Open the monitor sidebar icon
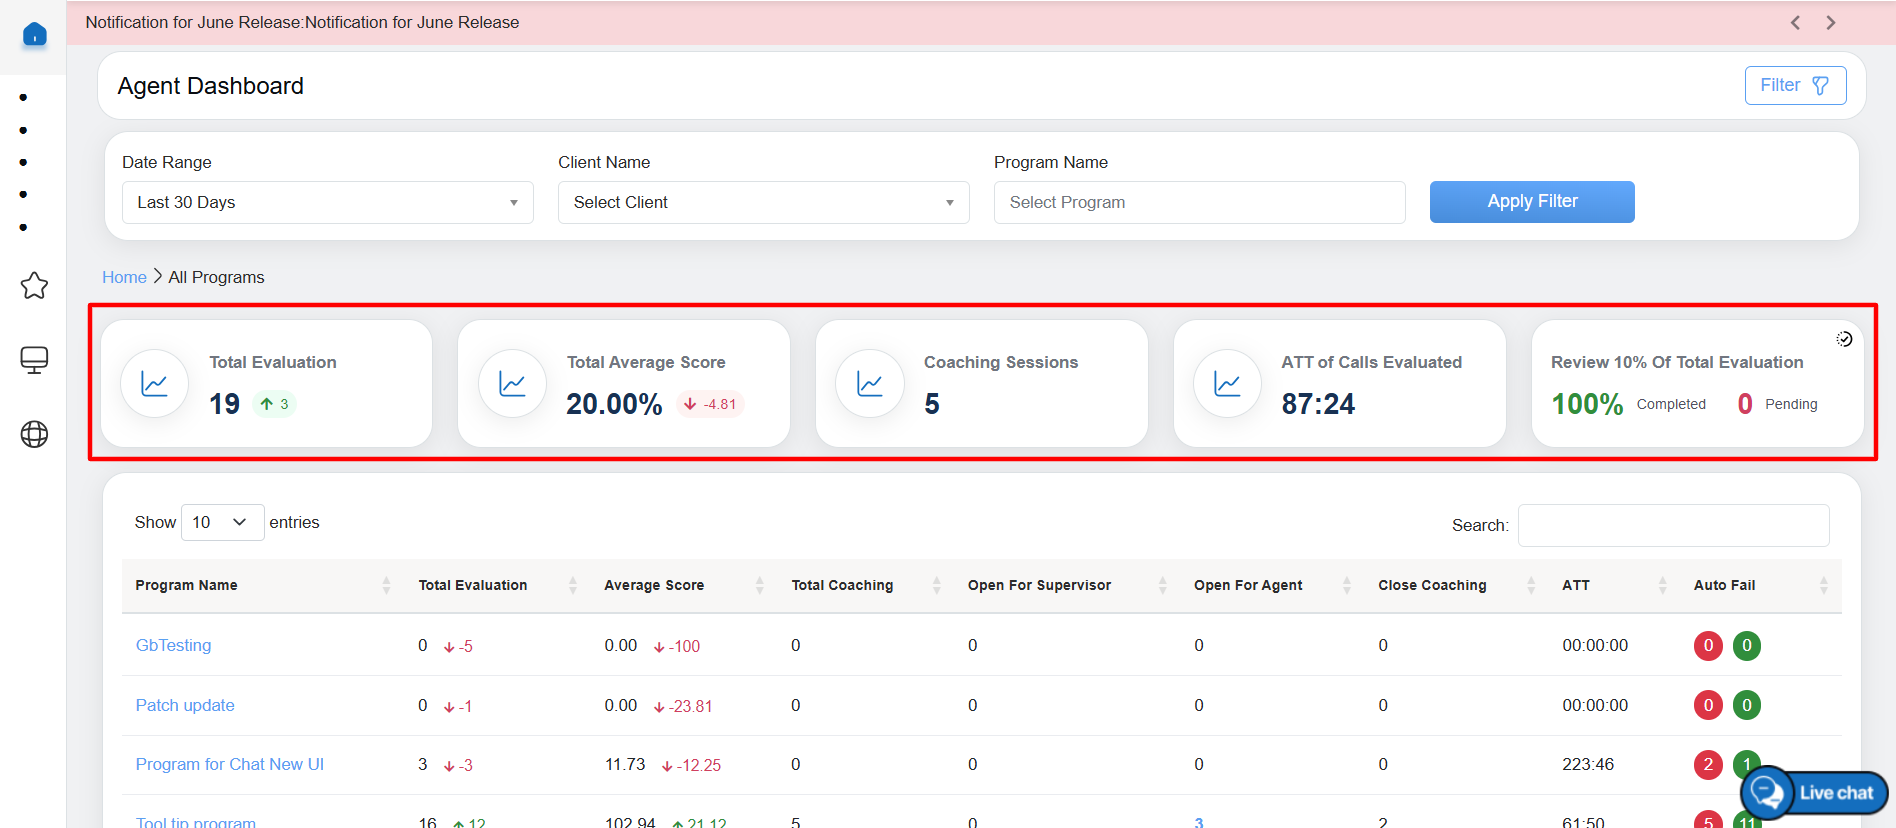This screenshot has width=1896, height=828. (x=34, y=360)
